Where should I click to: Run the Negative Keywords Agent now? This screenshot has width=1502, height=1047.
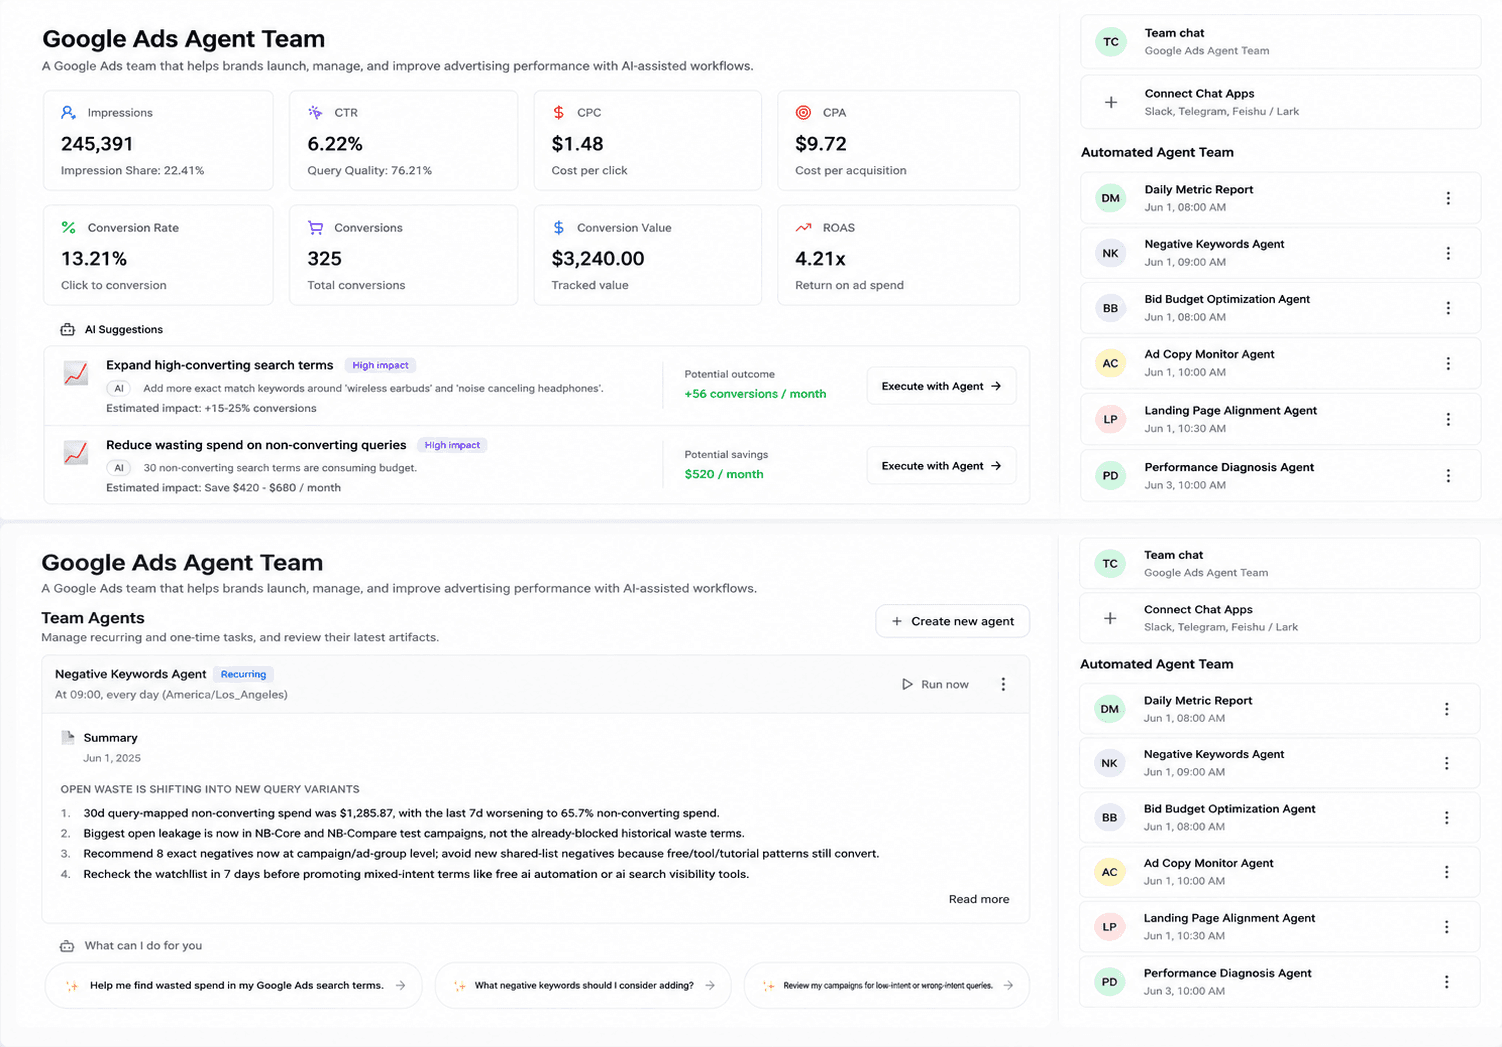point(935,684)
